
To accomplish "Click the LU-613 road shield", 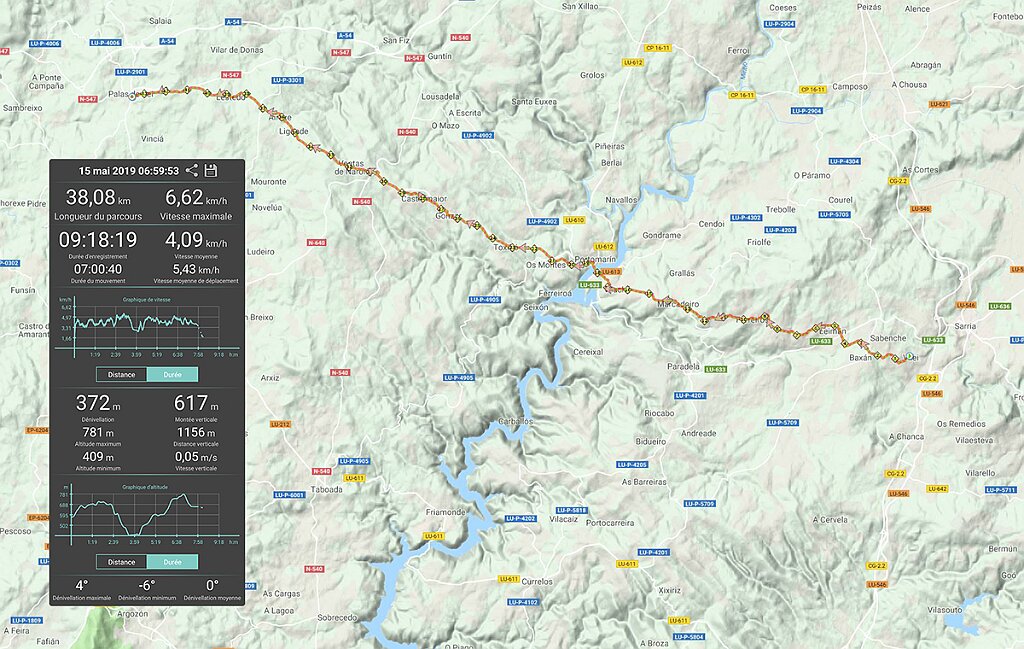I will pos(611,272).
